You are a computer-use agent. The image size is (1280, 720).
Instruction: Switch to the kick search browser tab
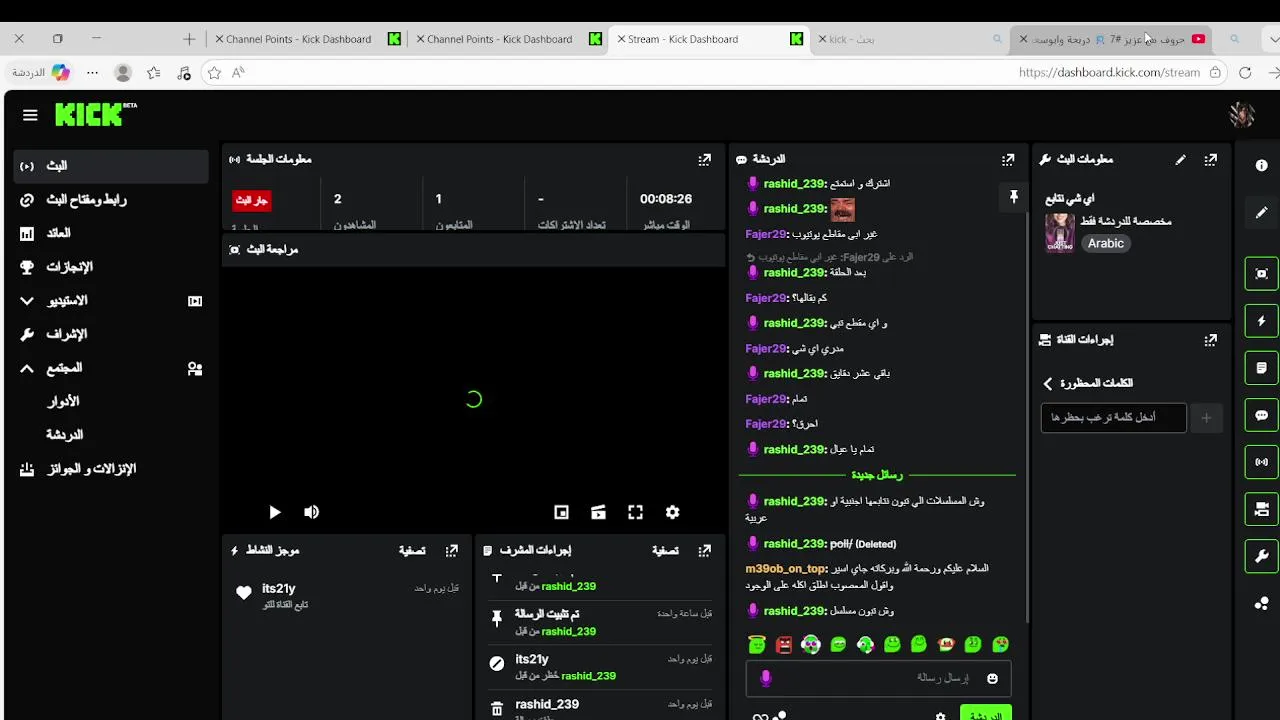click(908, 39)
